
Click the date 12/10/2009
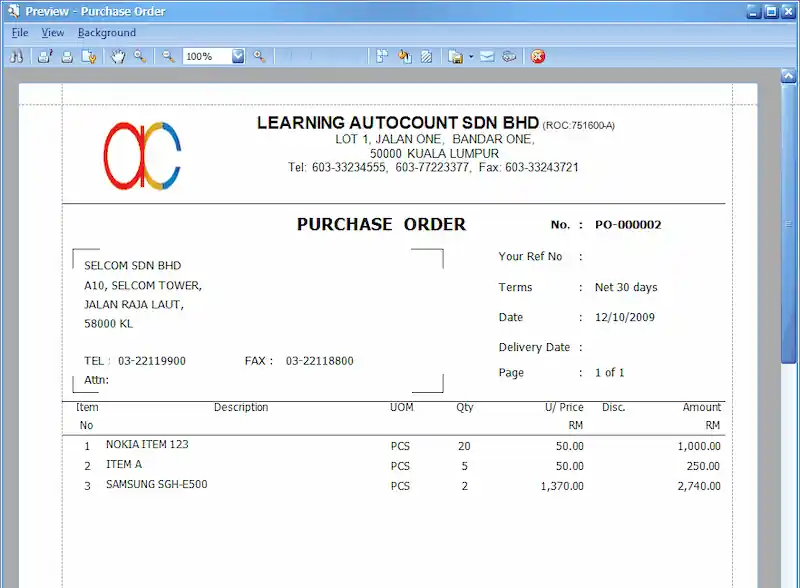(624, 317)
